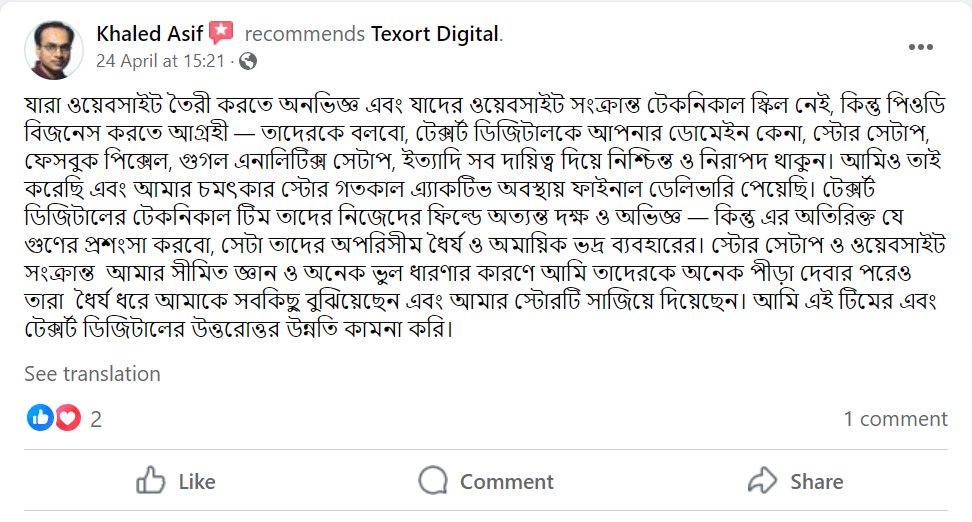This screenshot has height=522, width=972.
Task: Click the share arrow icon
Action: coord(763,481)
